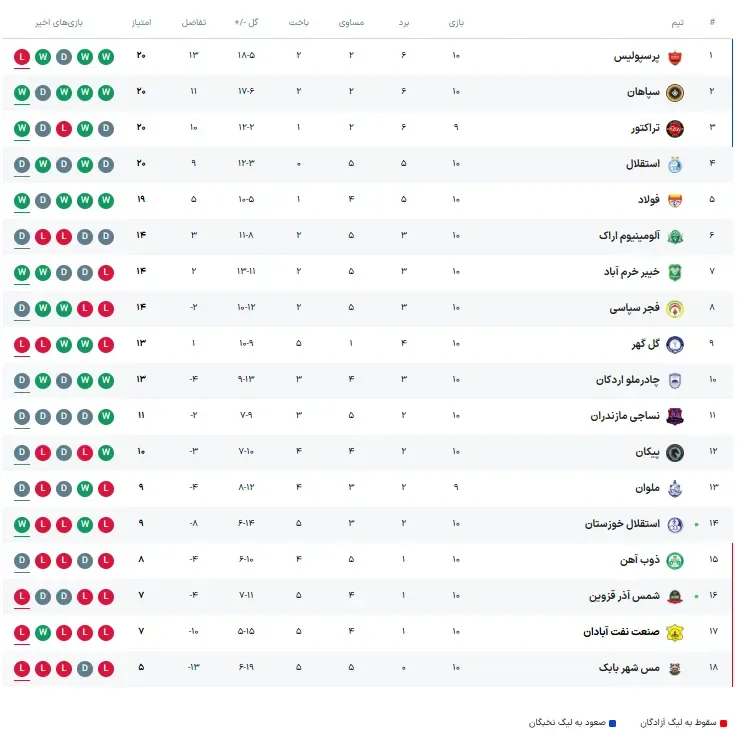Sort table by امتیاز column header
756x755 pixels.
click(x=141, y=23)
